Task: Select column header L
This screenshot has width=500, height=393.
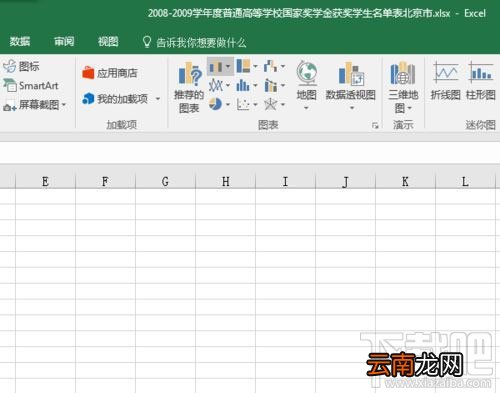Action: (465, 182)
